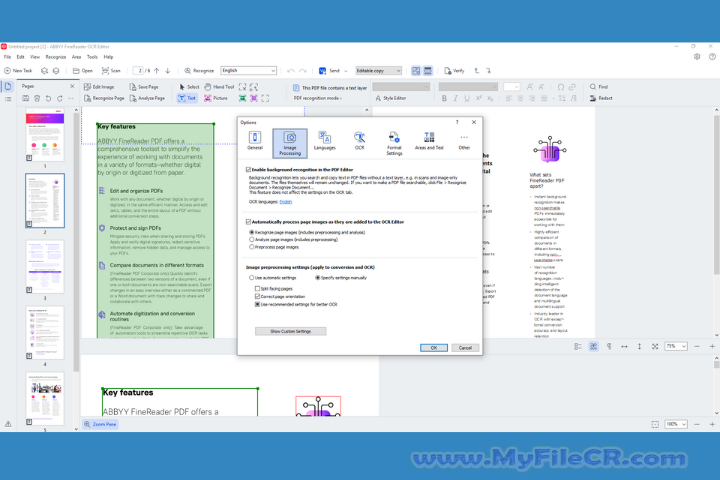This screenshot has width=720, height=480.
Task: Click the Scan toolbar button
Action: [x=111, y=71]
